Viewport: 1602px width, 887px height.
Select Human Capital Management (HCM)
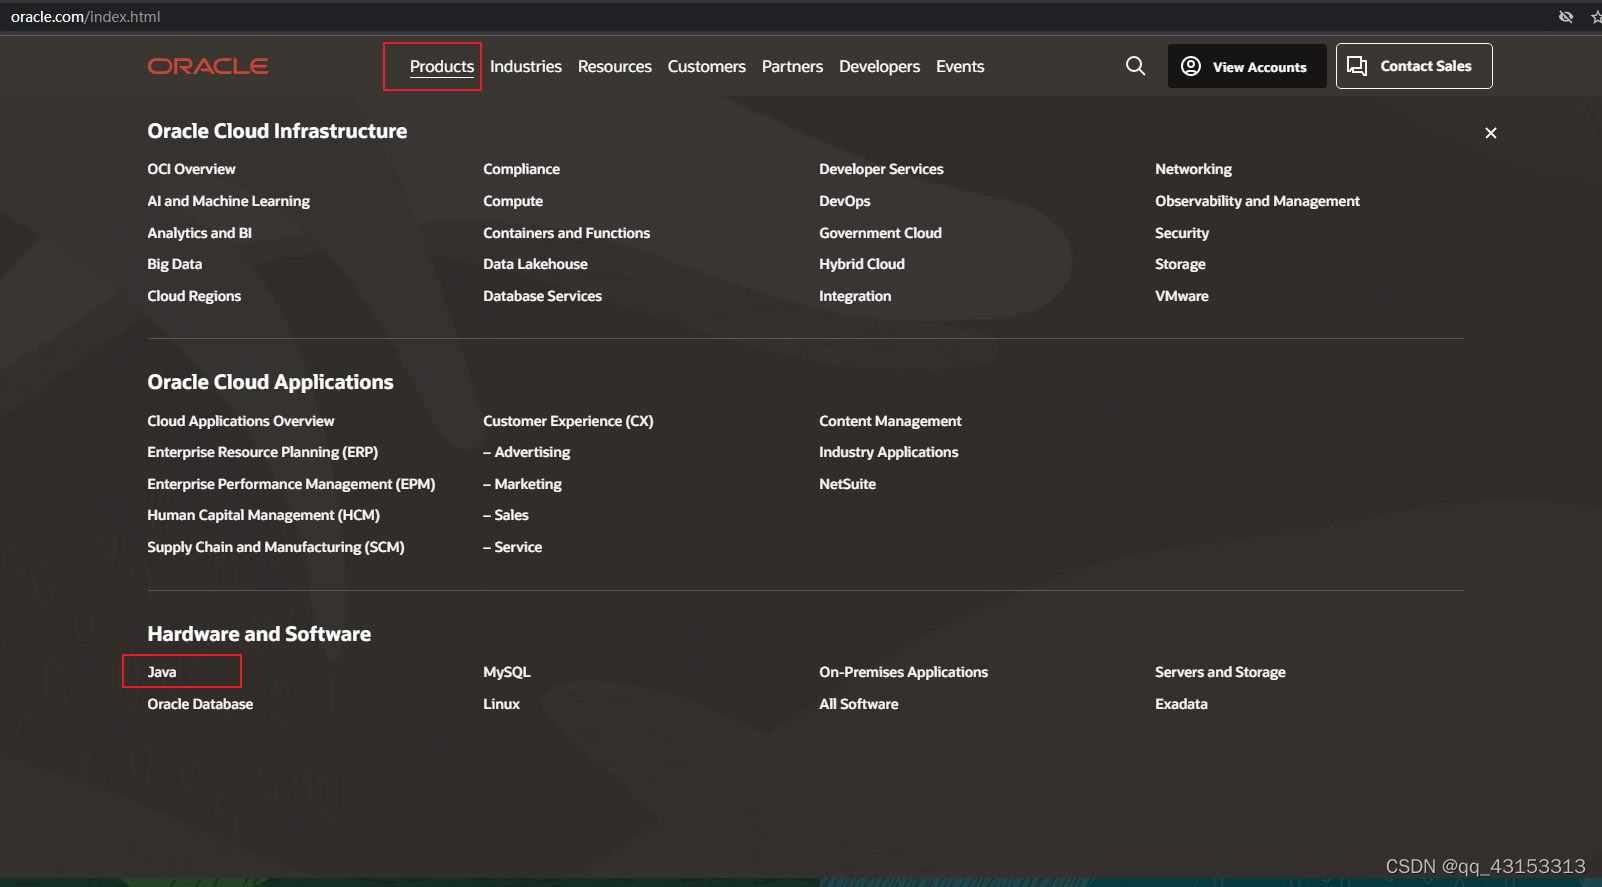click(x=263, y=515)
